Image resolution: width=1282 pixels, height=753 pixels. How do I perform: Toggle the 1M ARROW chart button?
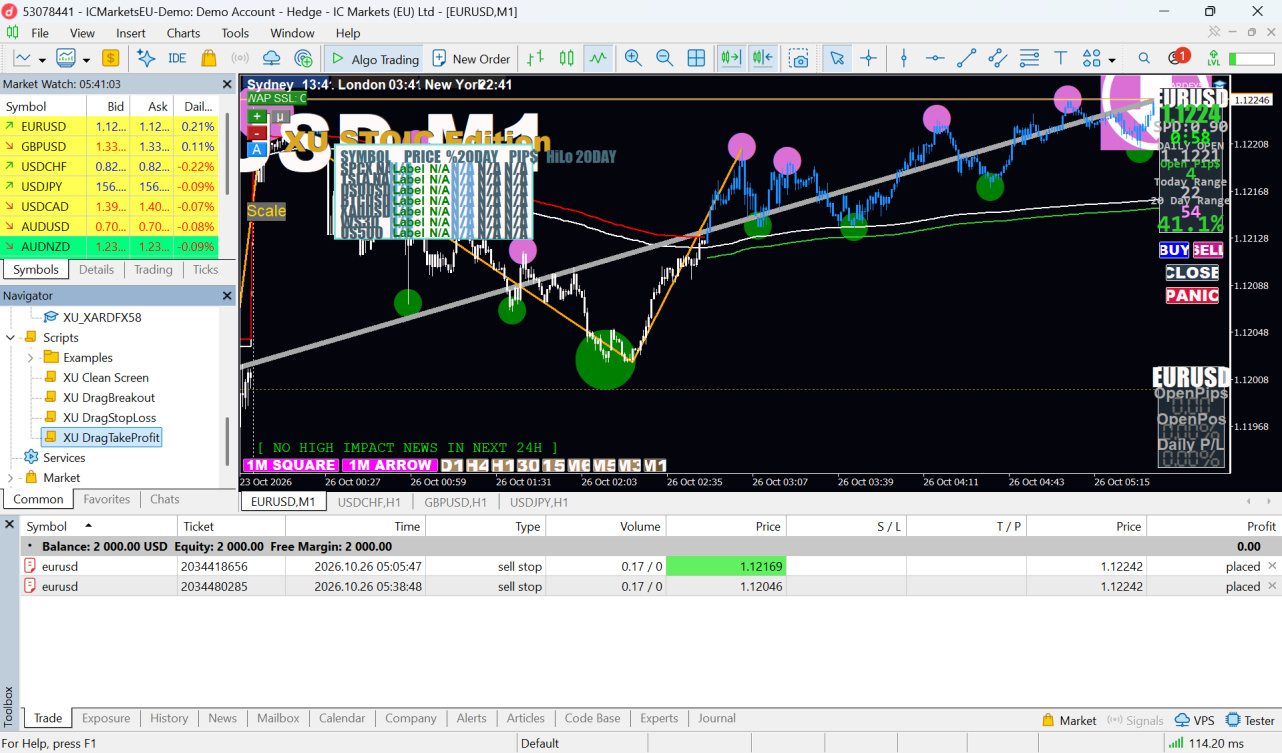[x=389, y=465]
